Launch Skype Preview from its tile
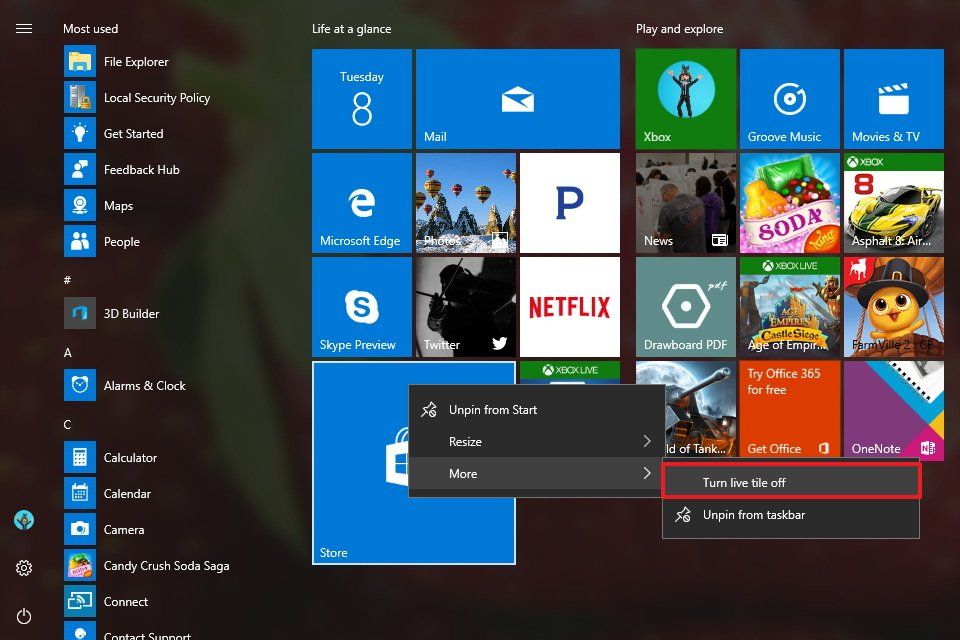This screenshot has height=640, width=960. pos(362,306)
